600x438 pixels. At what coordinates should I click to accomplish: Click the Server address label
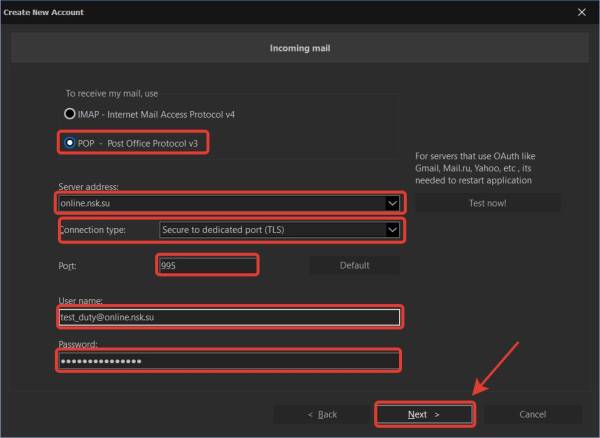click(x=89, y=187)
